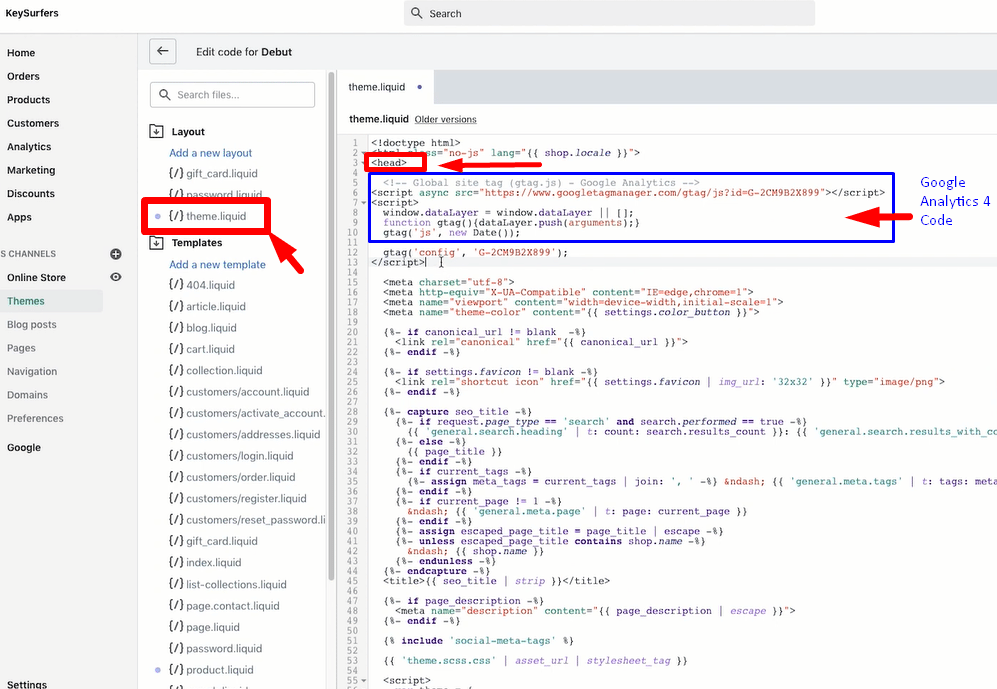Image resolution: width=997 pixels, height=689 pixels.
Task: Open Pages submenu item
Action: pos(21,348)
